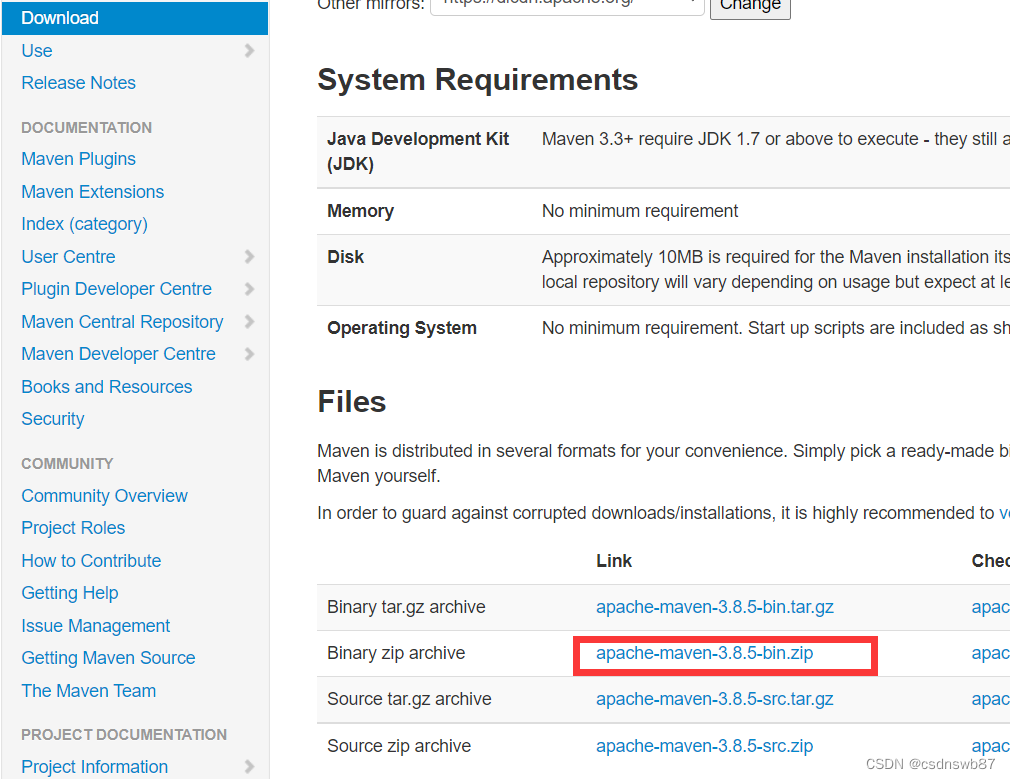This screenshot has height=779, width=1010.
Task: Open the Security link
Action: [53, 419]
